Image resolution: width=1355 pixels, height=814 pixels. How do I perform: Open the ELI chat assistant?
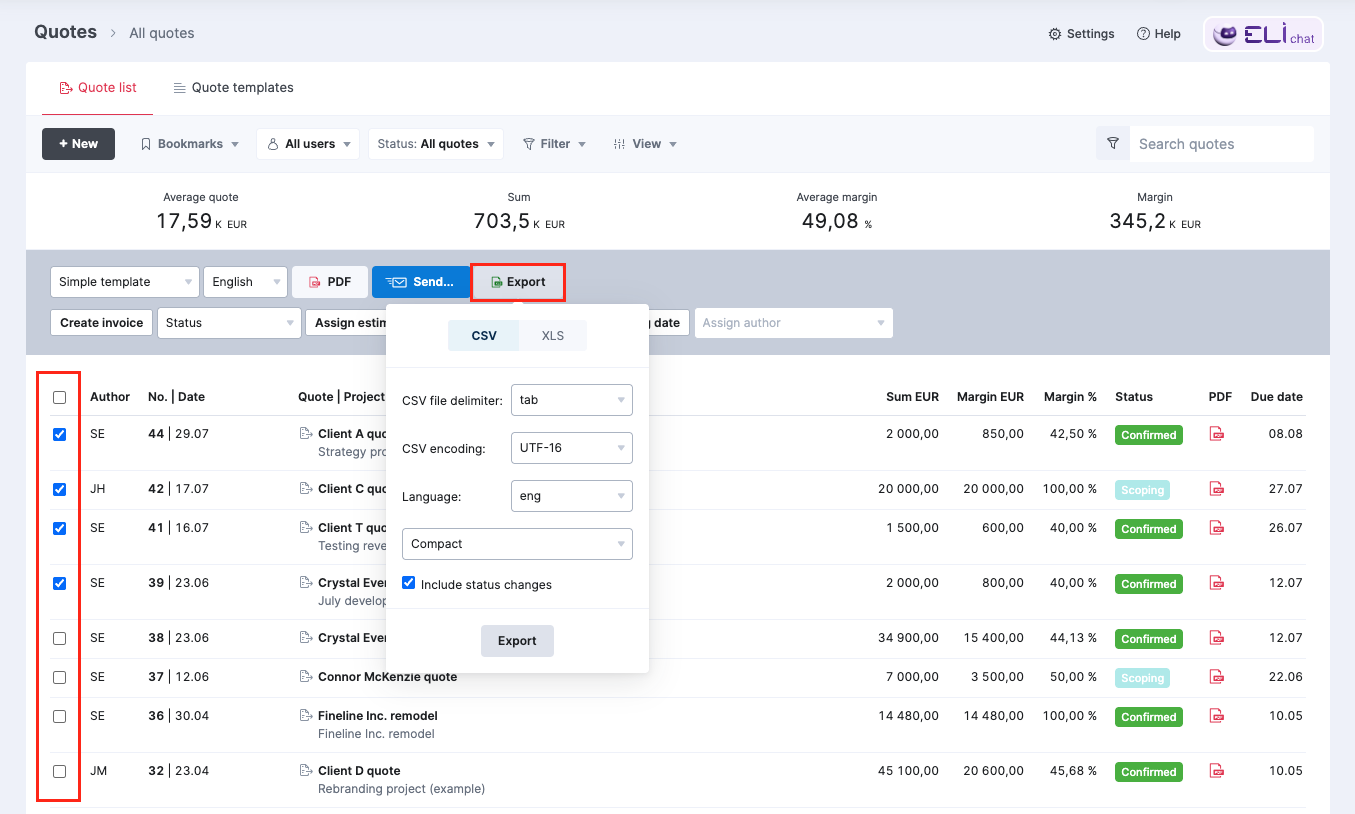(1263, 34)
